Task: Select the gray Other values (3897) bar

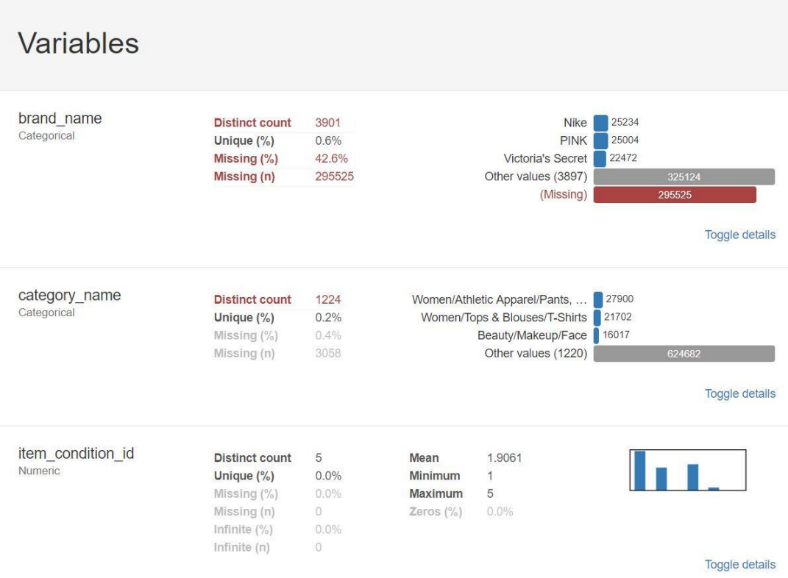Action: click(684, 177)
